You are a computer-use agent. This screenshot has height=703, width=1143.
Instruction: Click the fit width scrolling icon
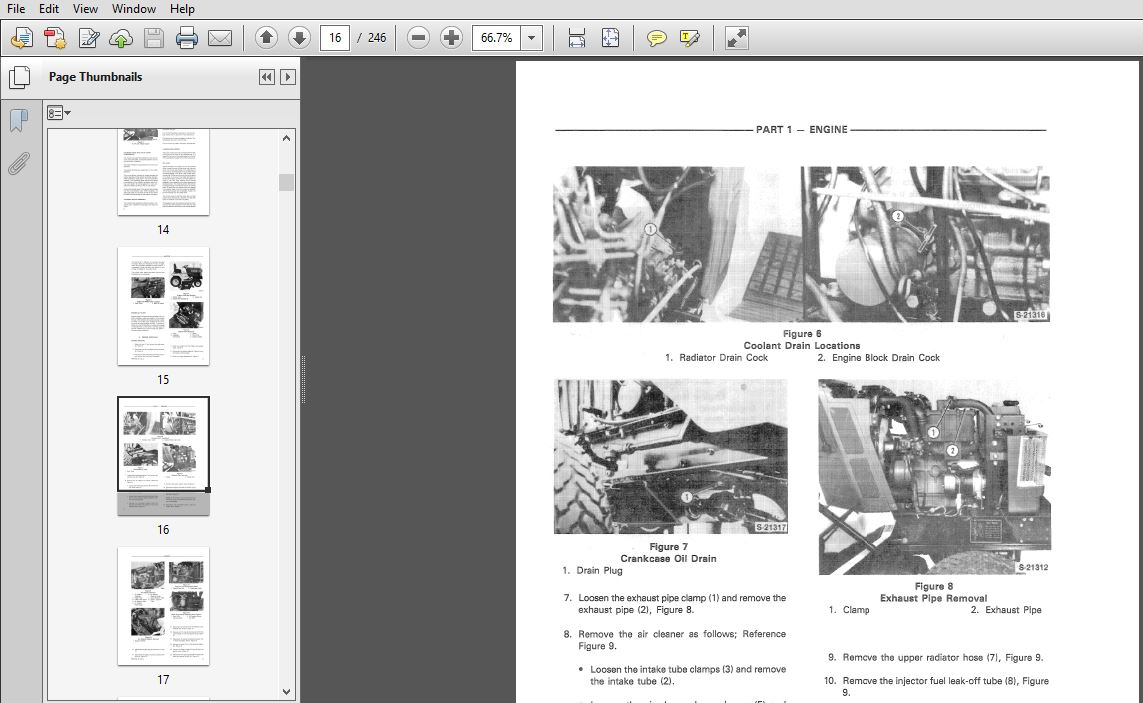[x=577, y=38]
